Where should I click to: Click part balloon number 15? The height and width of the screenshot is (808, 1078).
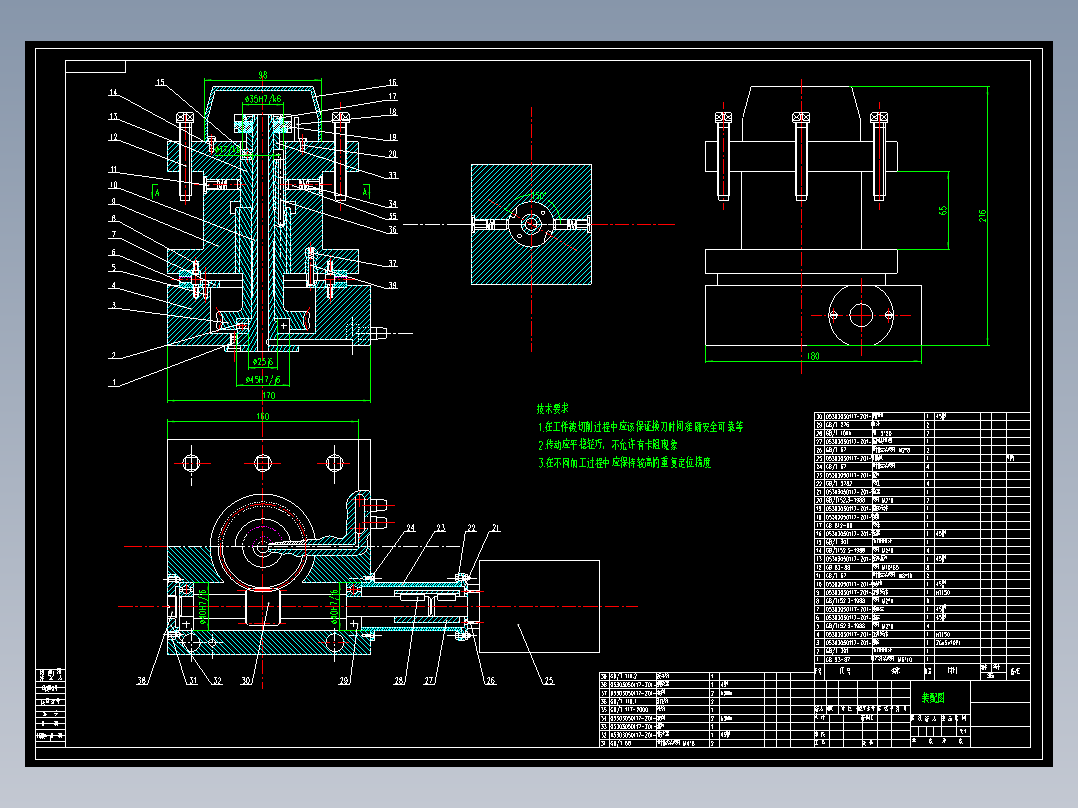[x=160, y=83]
